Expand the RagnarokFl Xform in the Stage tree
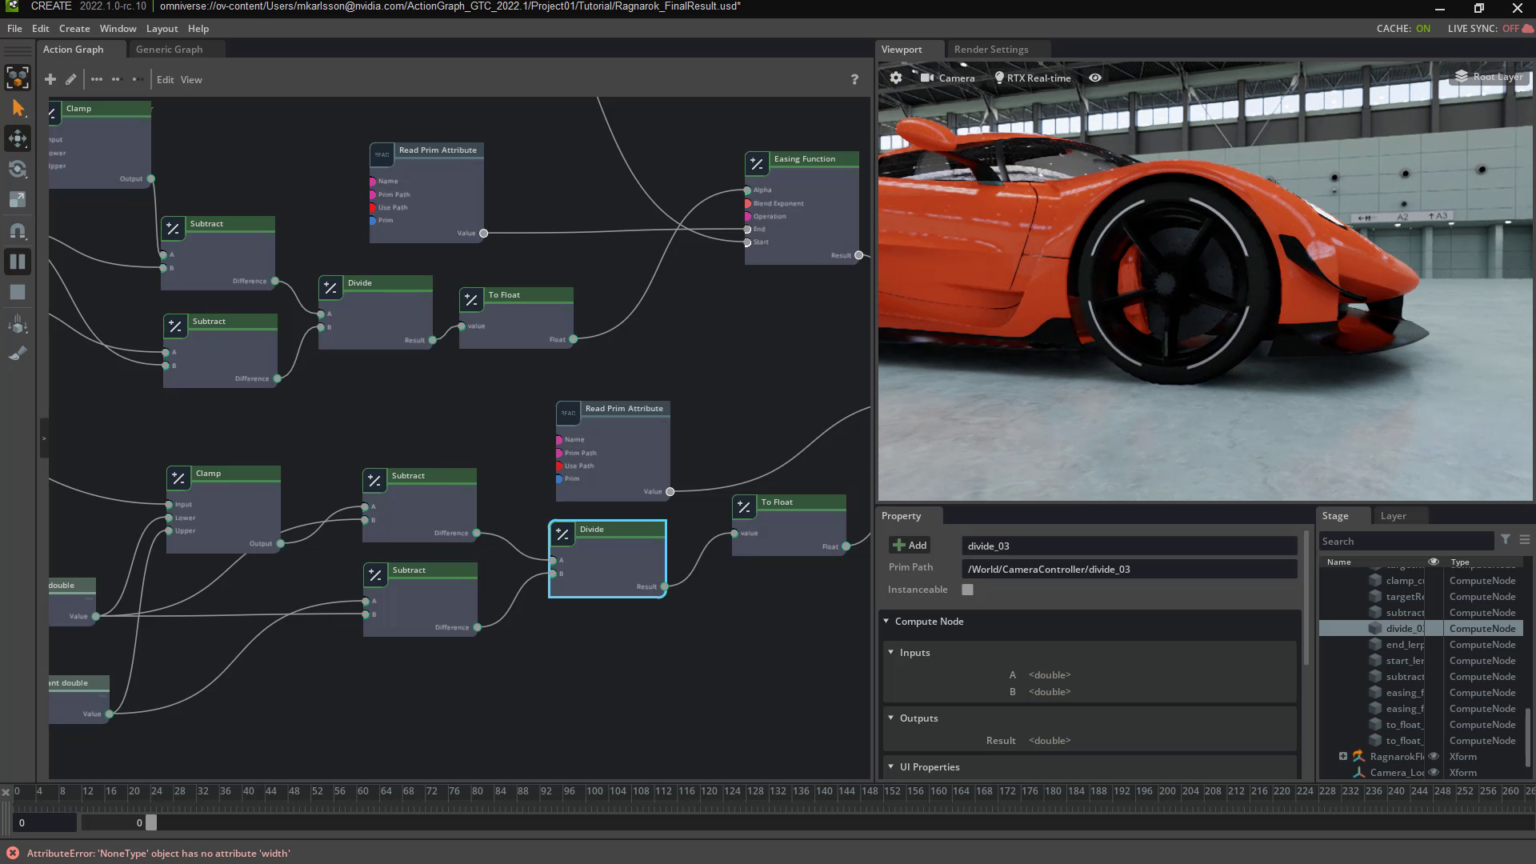 click(1343, 756)
